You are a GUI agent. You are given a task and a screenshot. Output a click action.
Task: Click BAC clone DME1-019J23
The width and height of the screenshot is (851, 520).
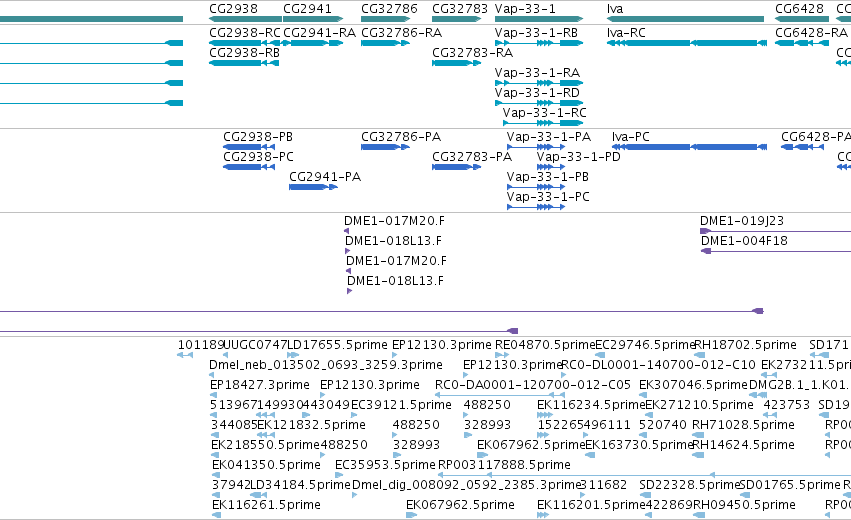coord(742,221)
